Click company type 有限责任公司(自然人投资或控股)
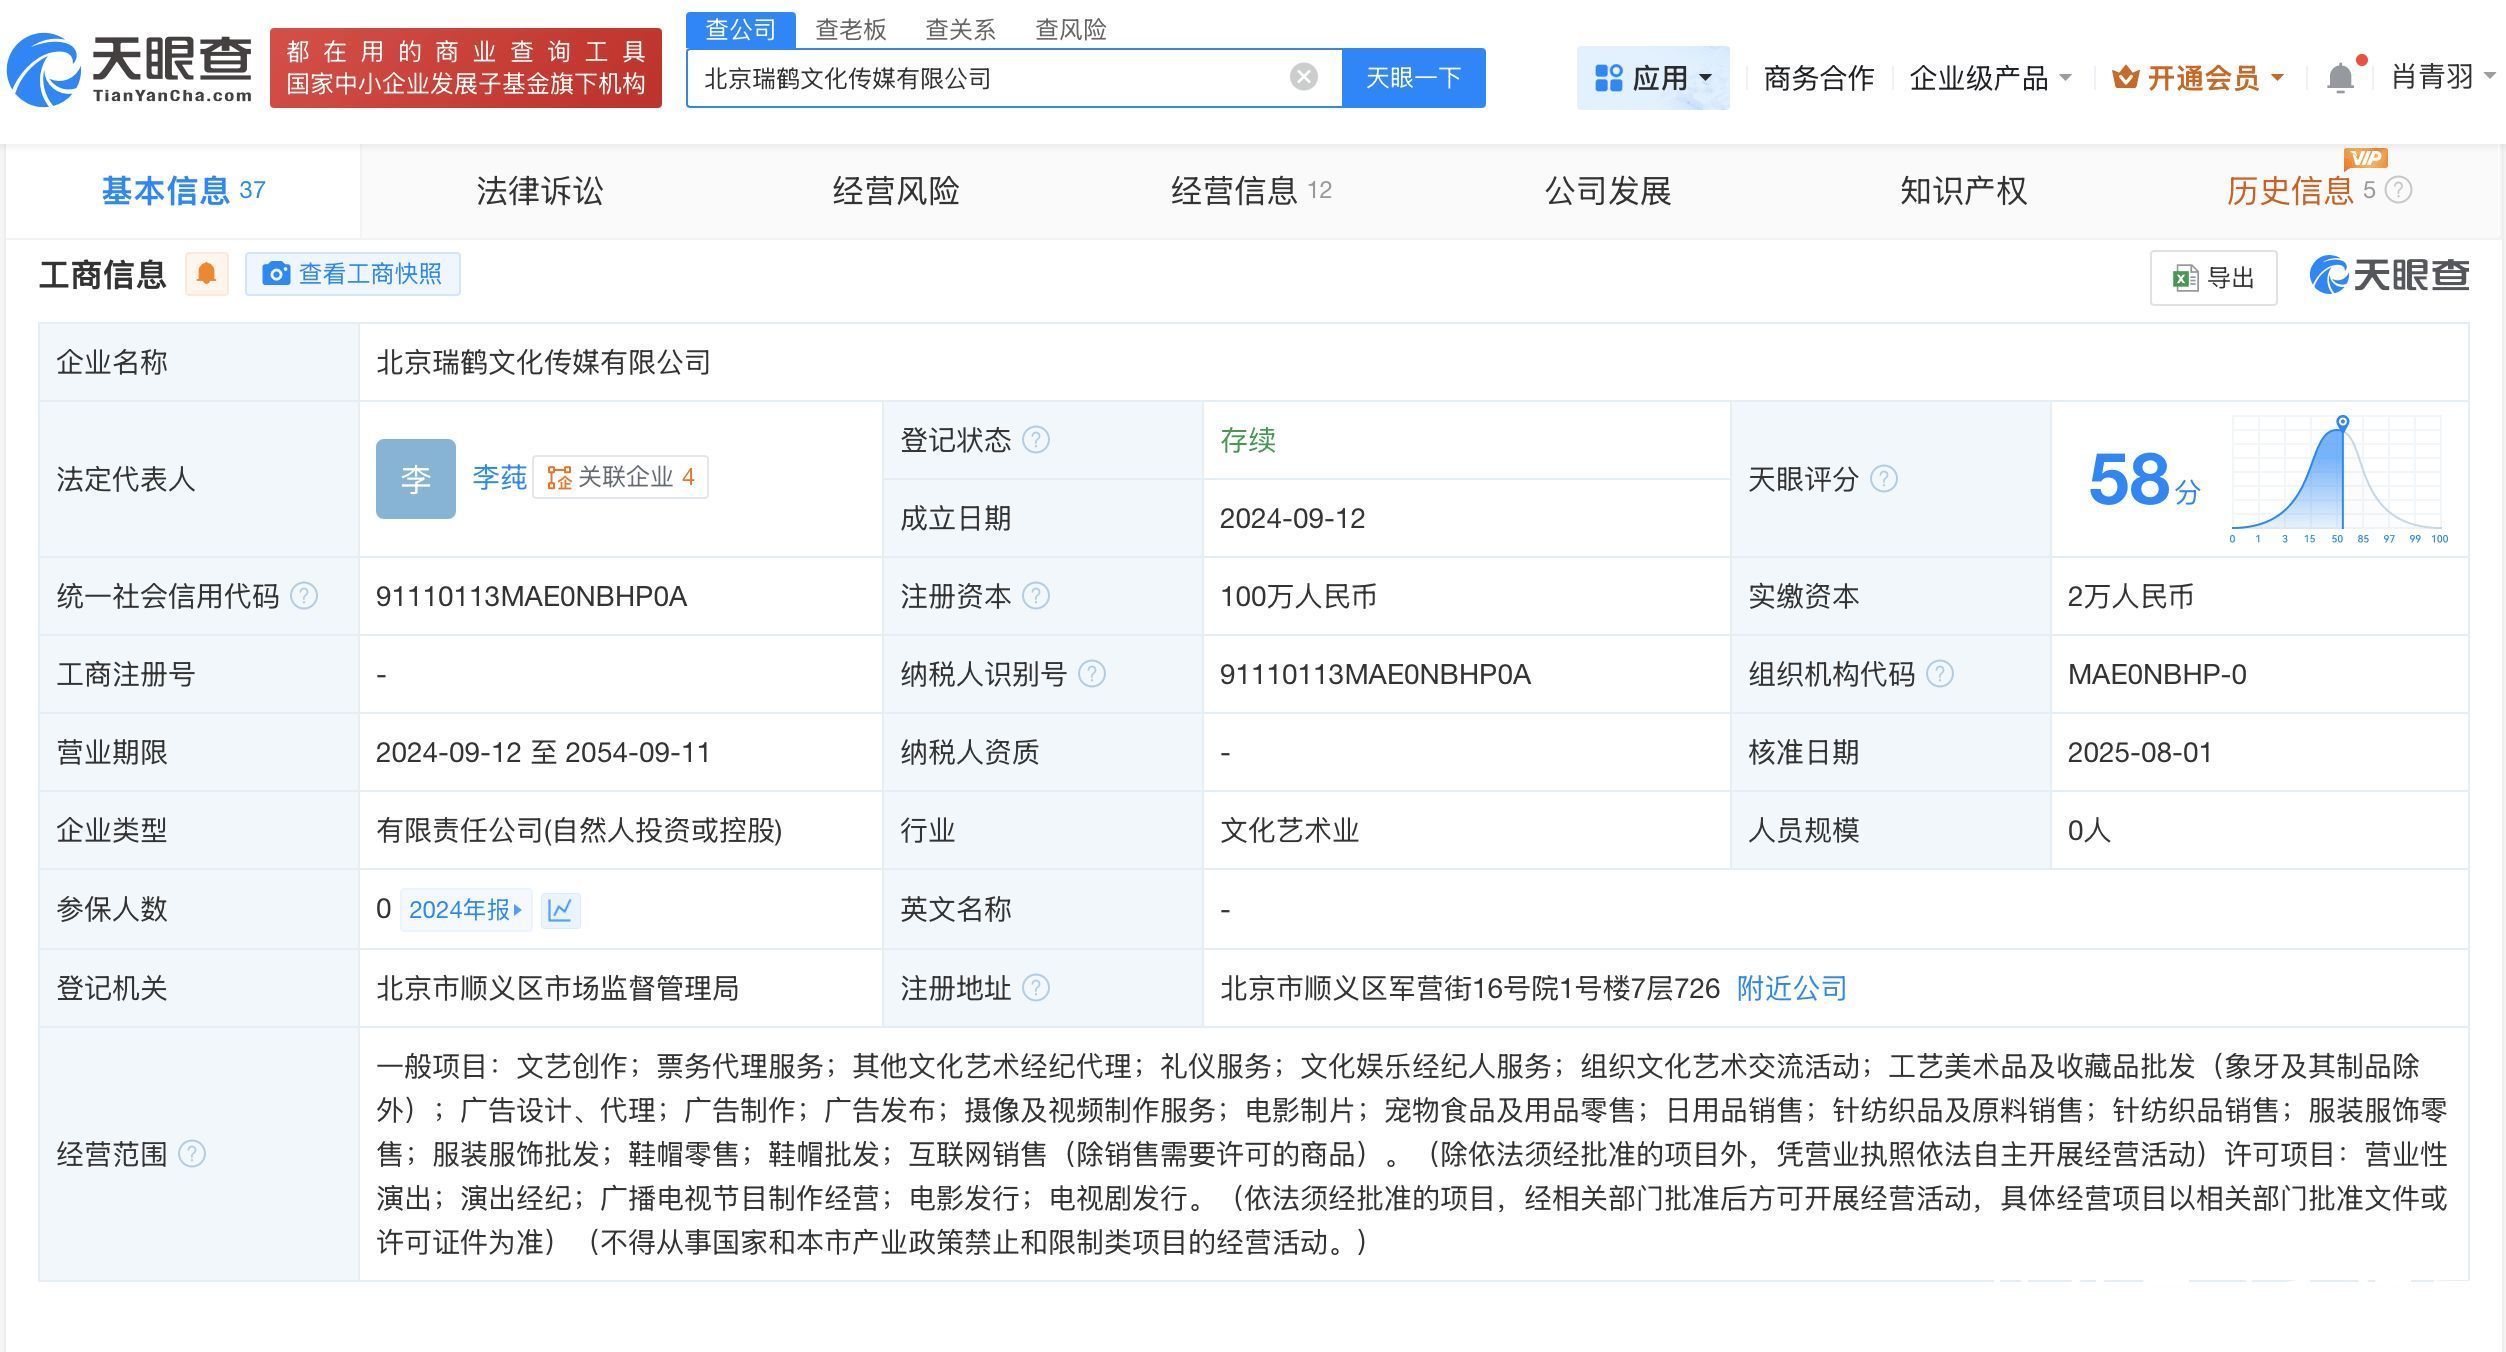The width and height of the screenshot is (2506, 1352). 579,830
